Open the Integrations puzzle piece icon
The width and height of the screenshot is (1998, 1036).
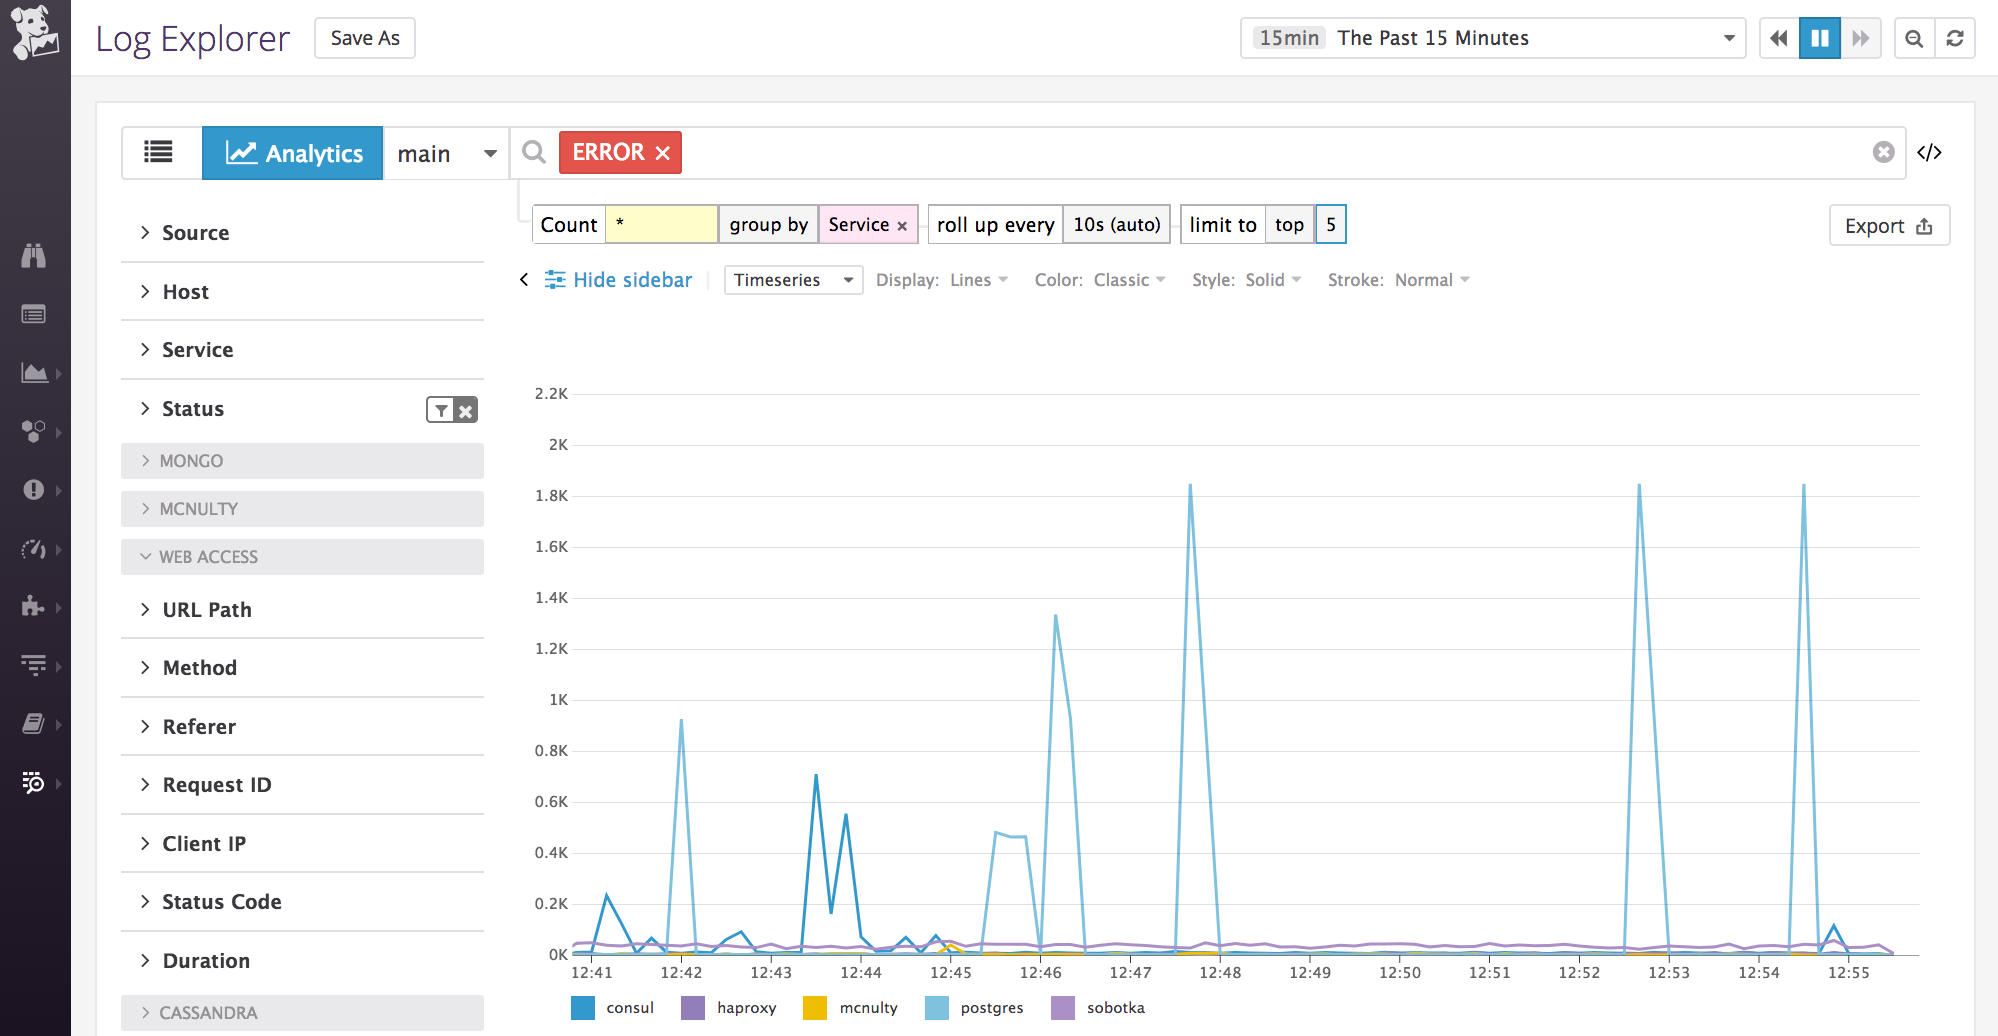coord(35,607)
